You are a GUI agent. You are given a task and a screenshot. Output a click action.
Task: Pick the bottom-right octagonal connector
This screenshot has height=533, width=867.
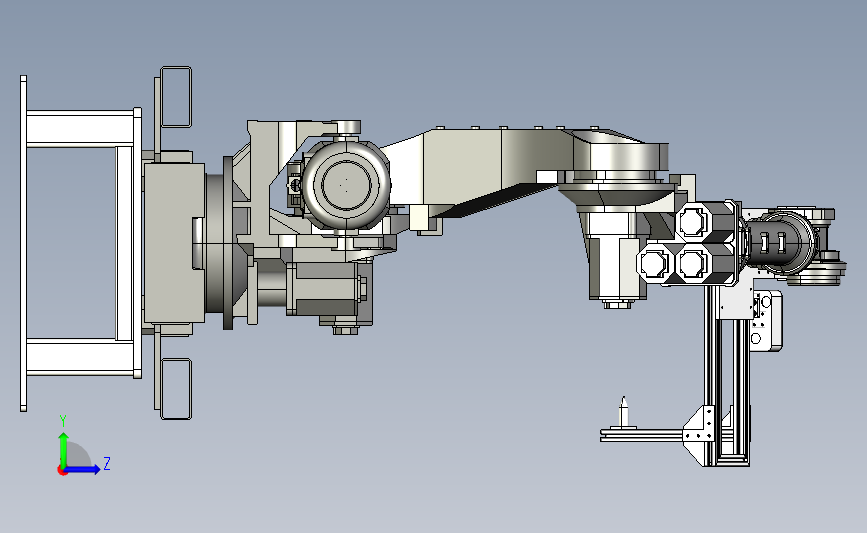click(692, 263)
